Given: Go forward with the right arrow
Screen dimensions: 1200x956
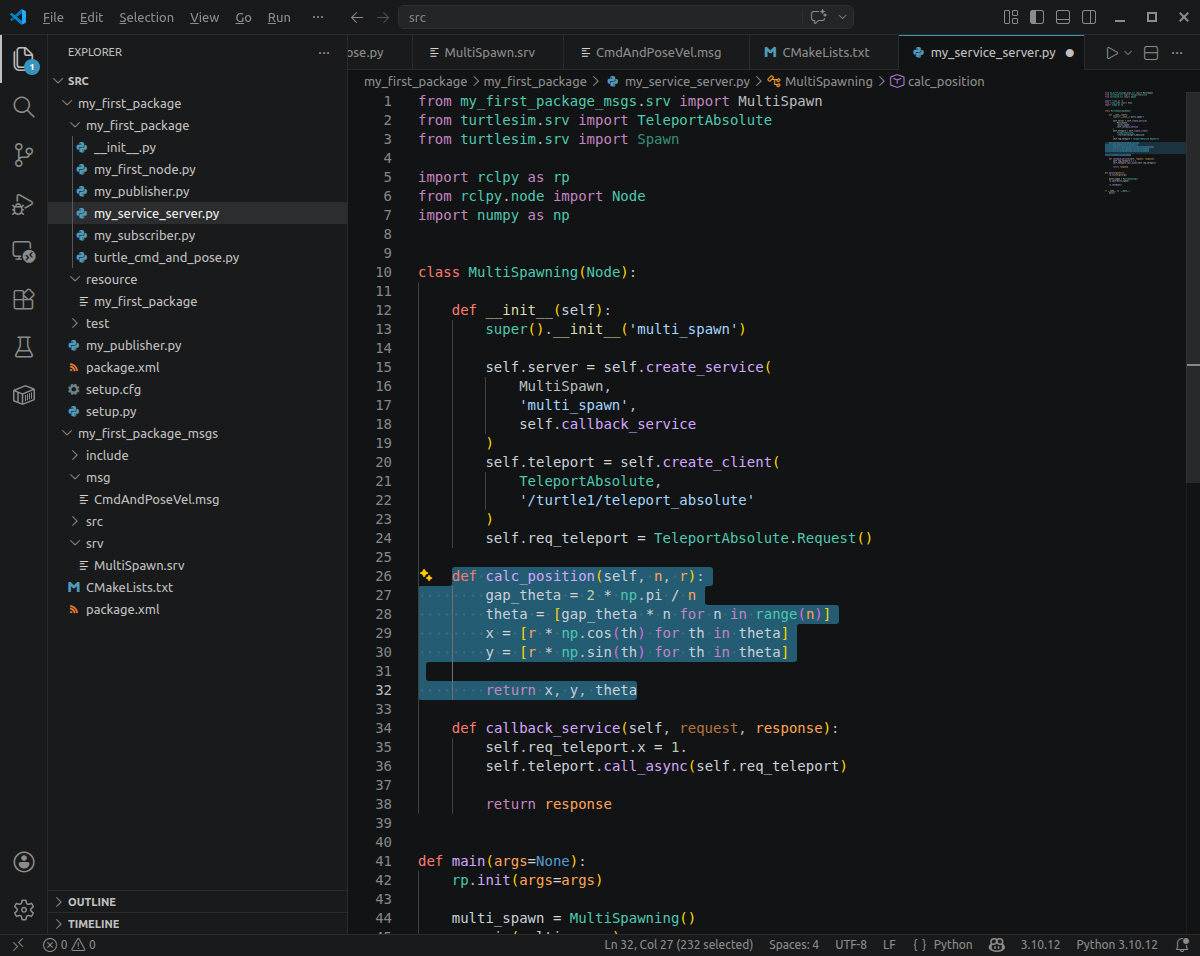Looking at the screenshot, I should (383, 17).
